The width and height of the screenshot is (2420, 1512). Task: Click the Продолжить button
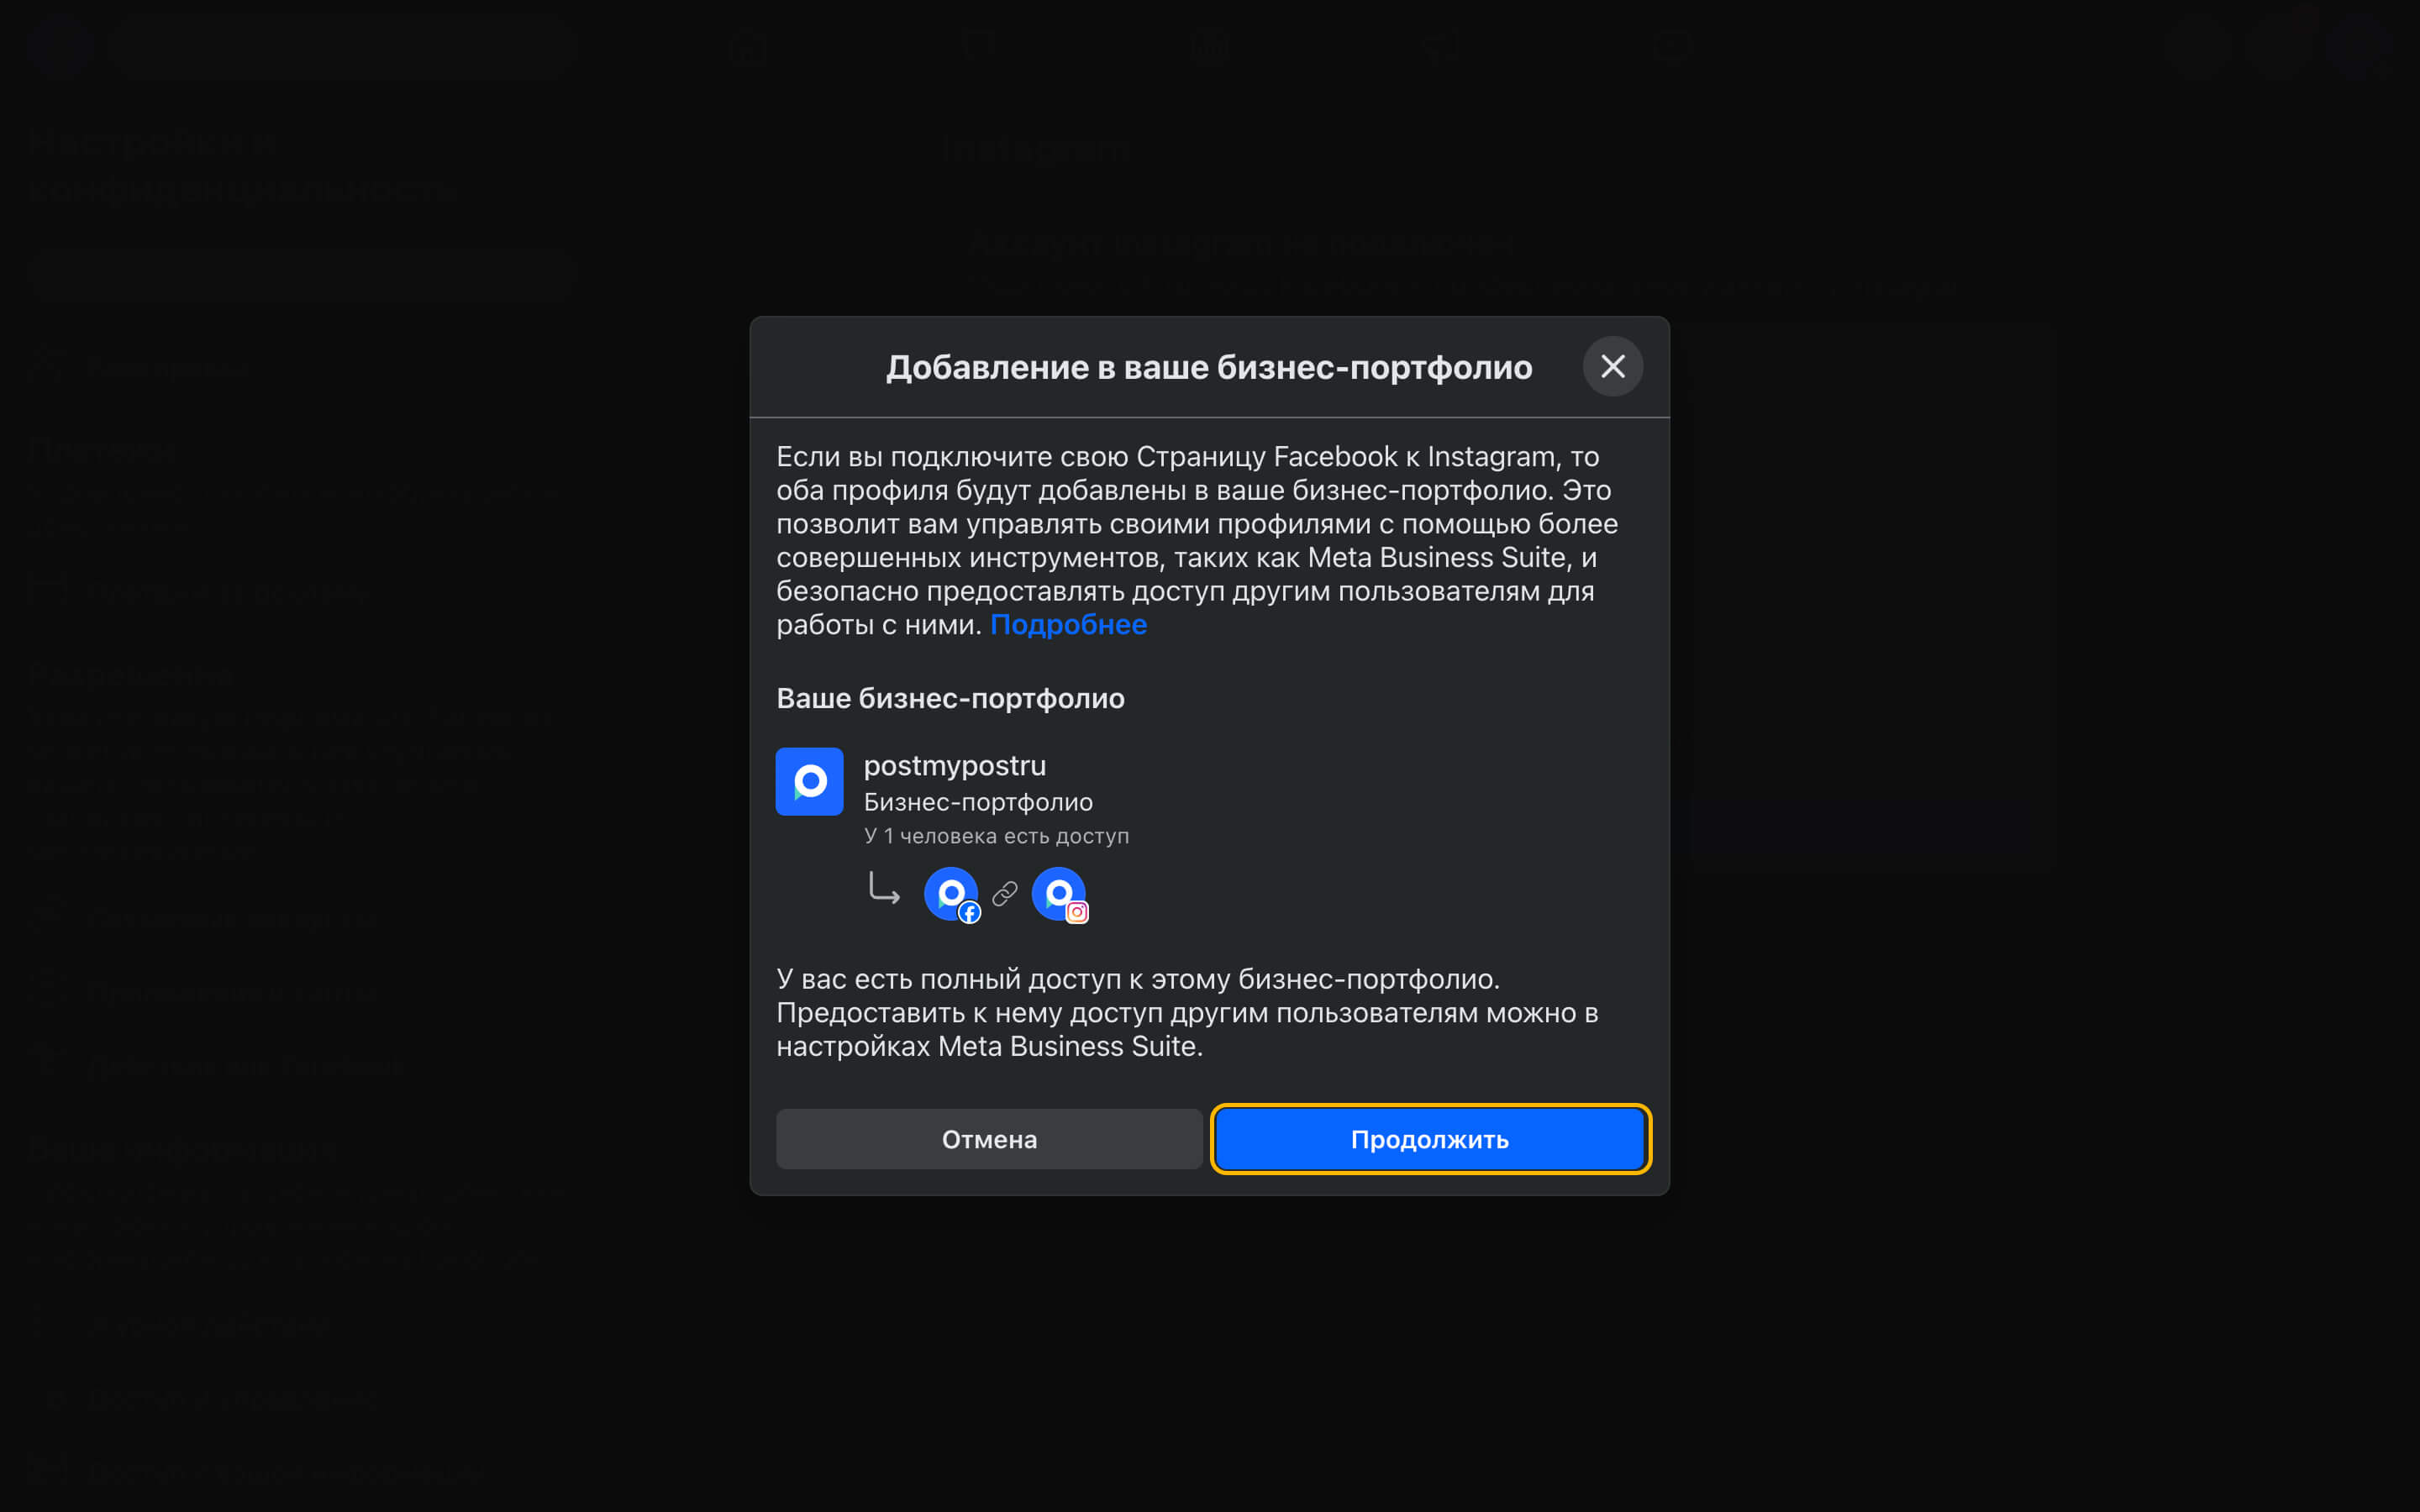tap(1429, 1139)
